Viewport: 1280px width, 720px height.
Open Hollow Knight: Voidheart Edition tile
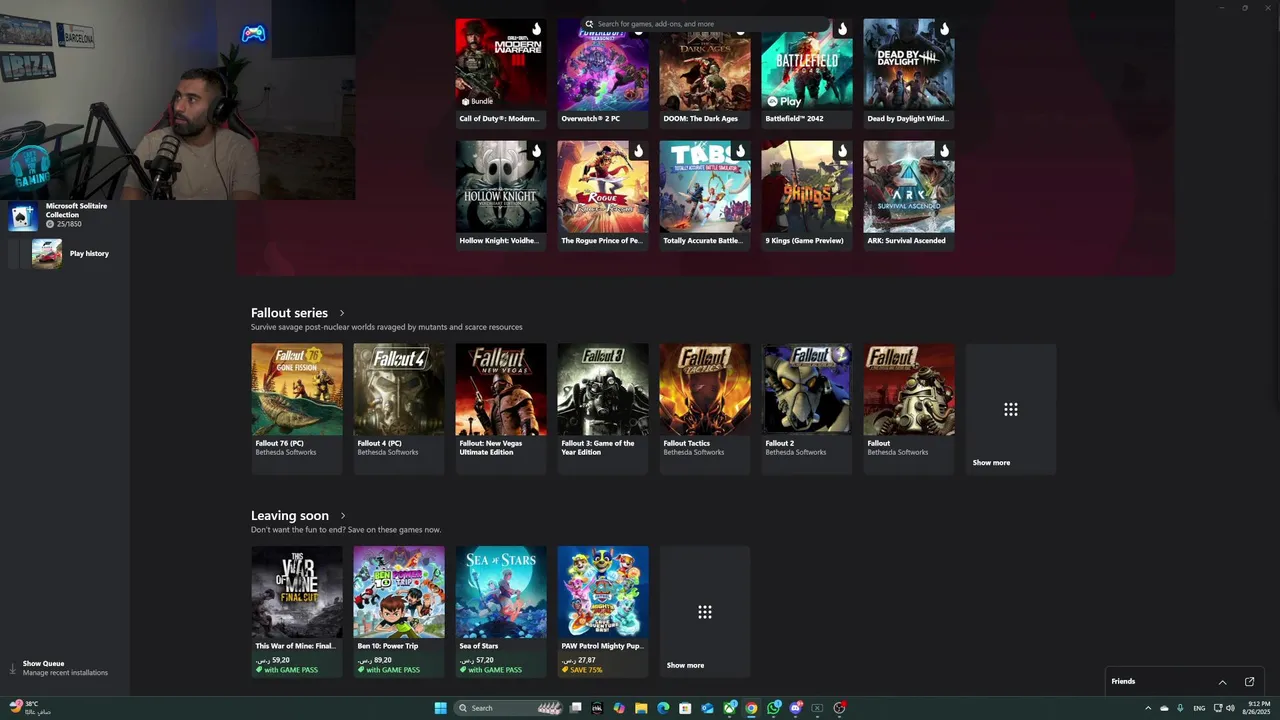pos(501,195)
